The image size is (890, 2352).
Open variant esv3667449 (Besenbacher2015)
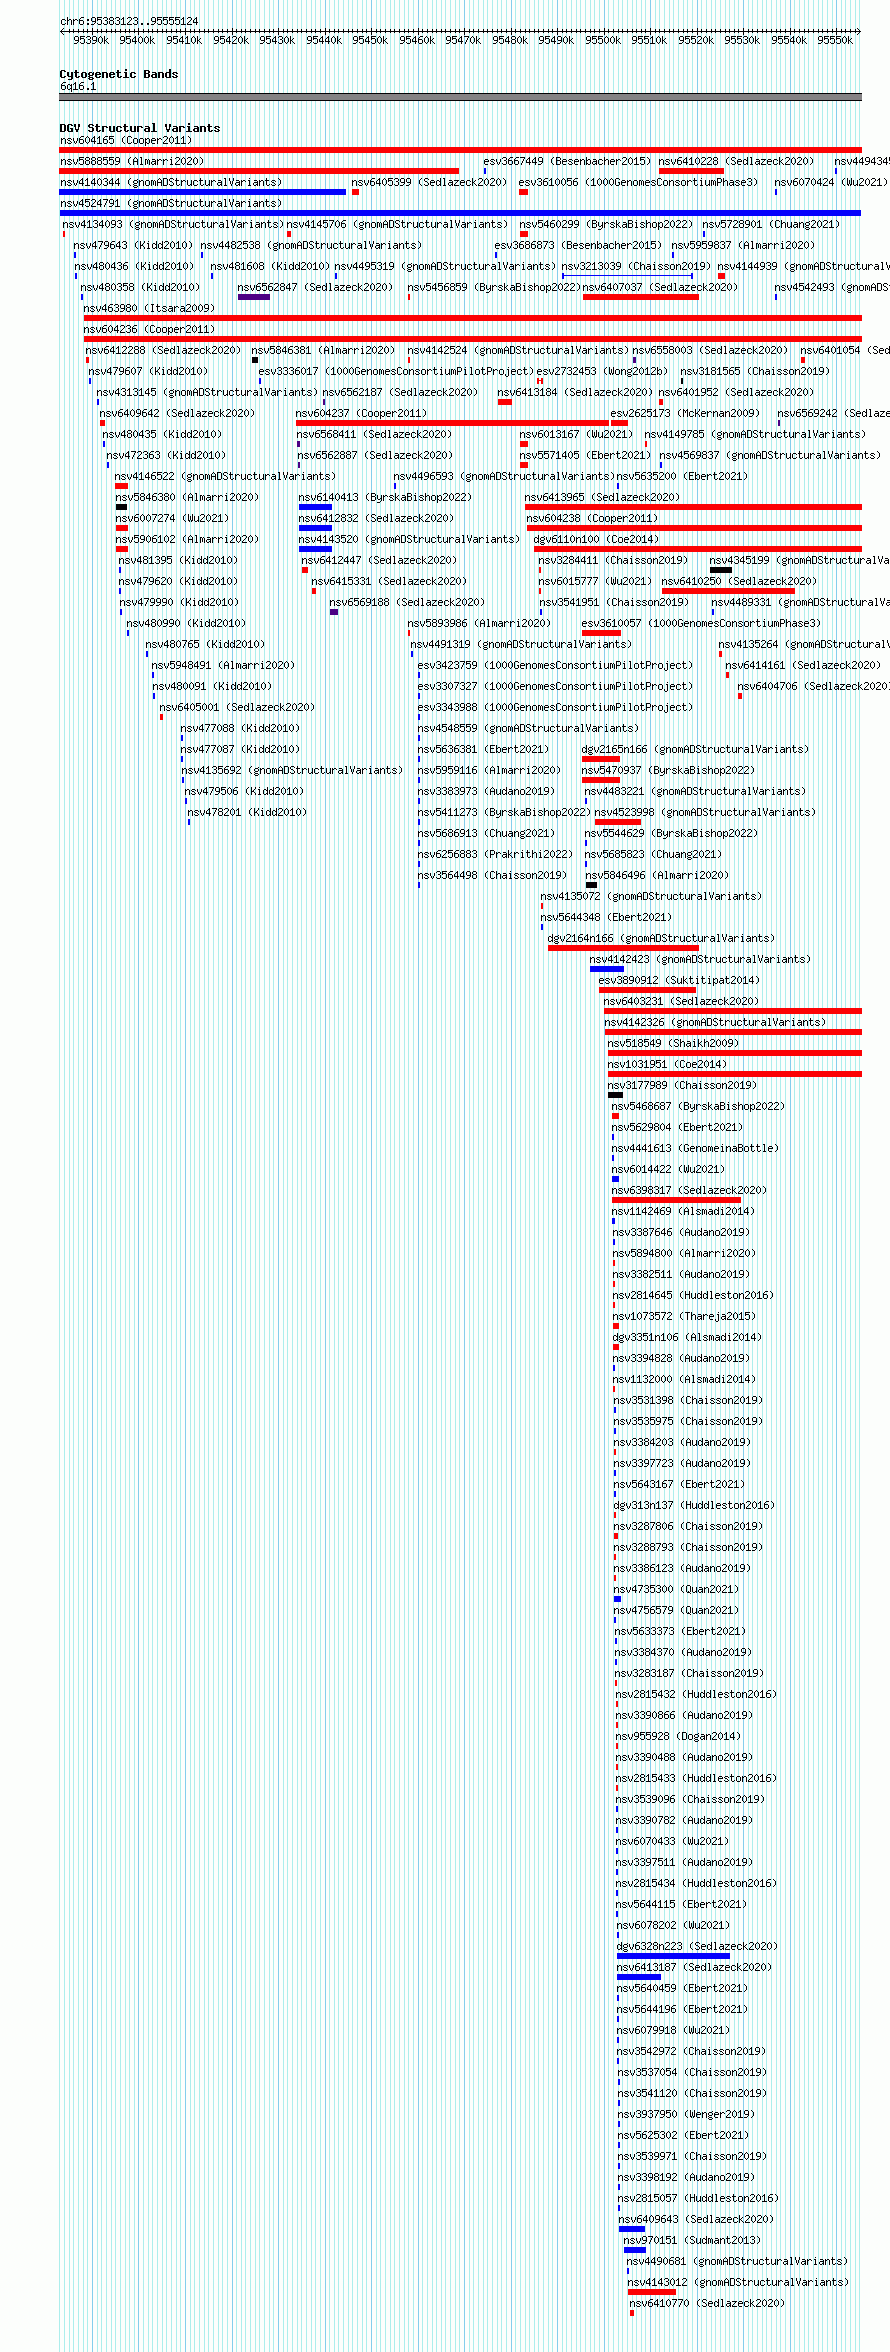click(x=567, y=161)
